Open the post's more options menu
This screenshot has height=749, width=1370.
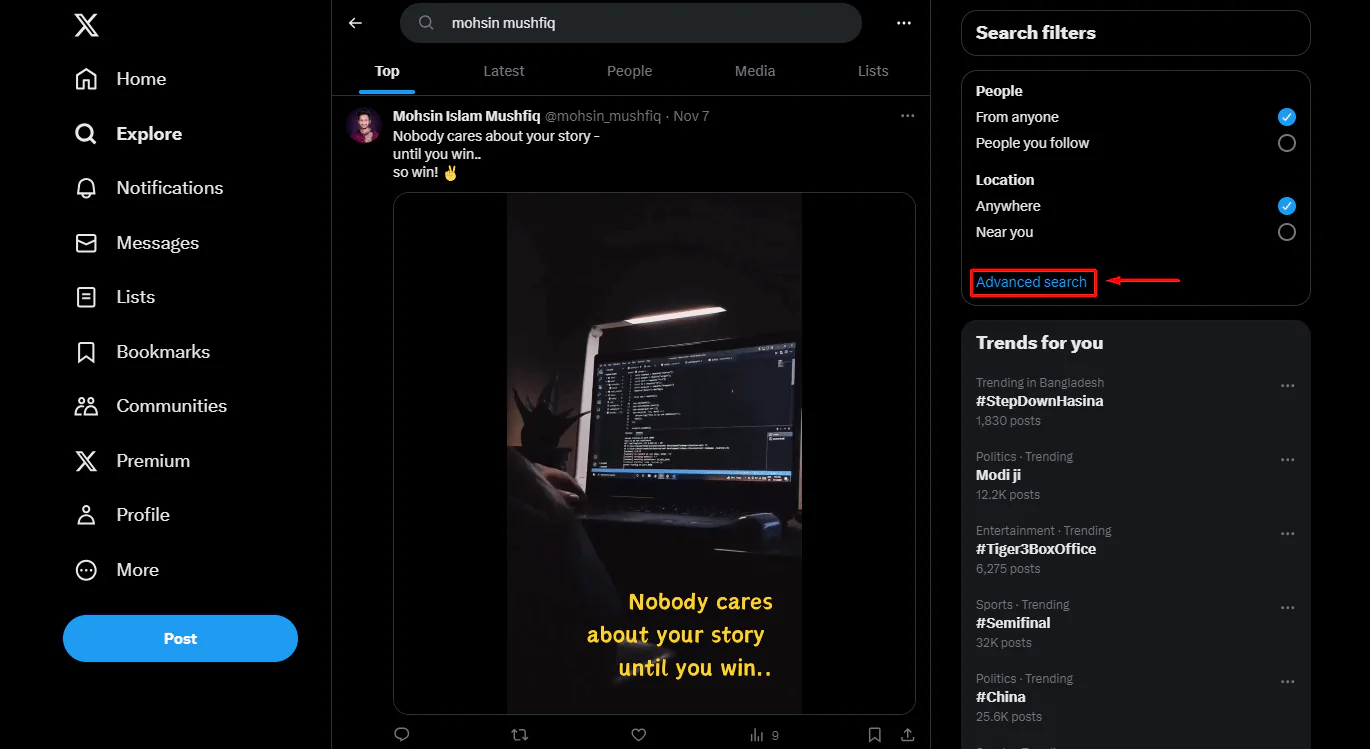907,116
